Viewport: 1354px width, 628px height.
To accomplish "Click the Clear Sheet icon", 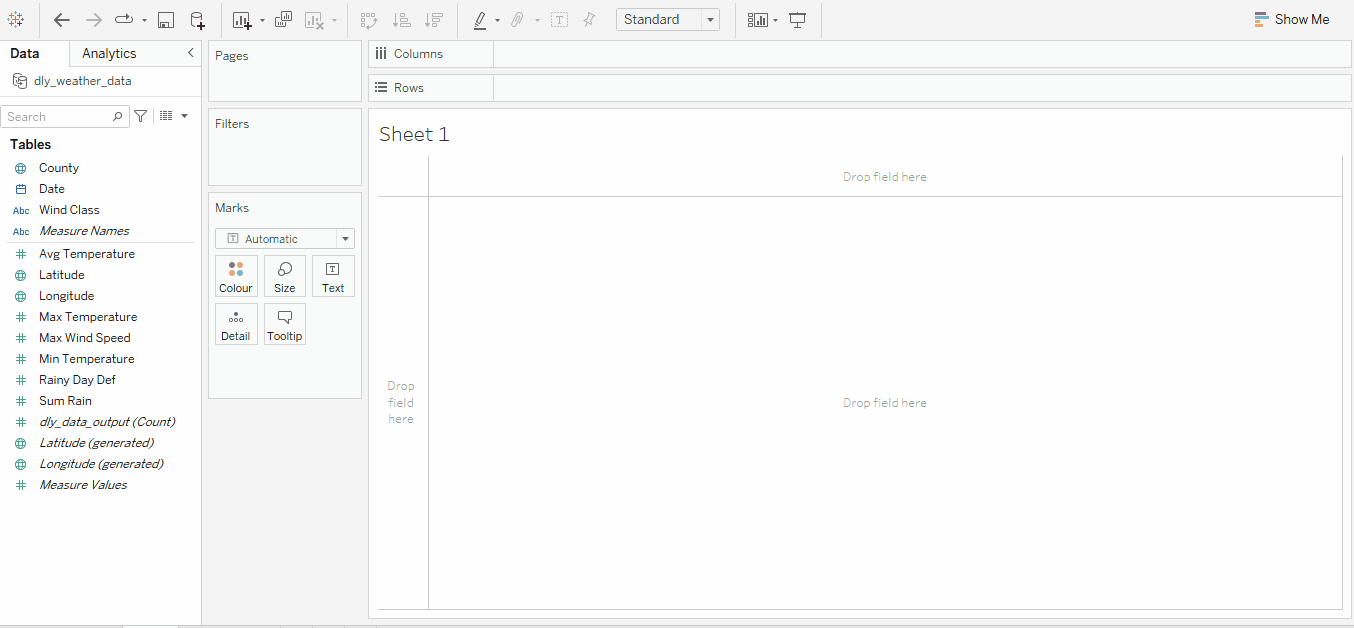I will tap(313, 19).
